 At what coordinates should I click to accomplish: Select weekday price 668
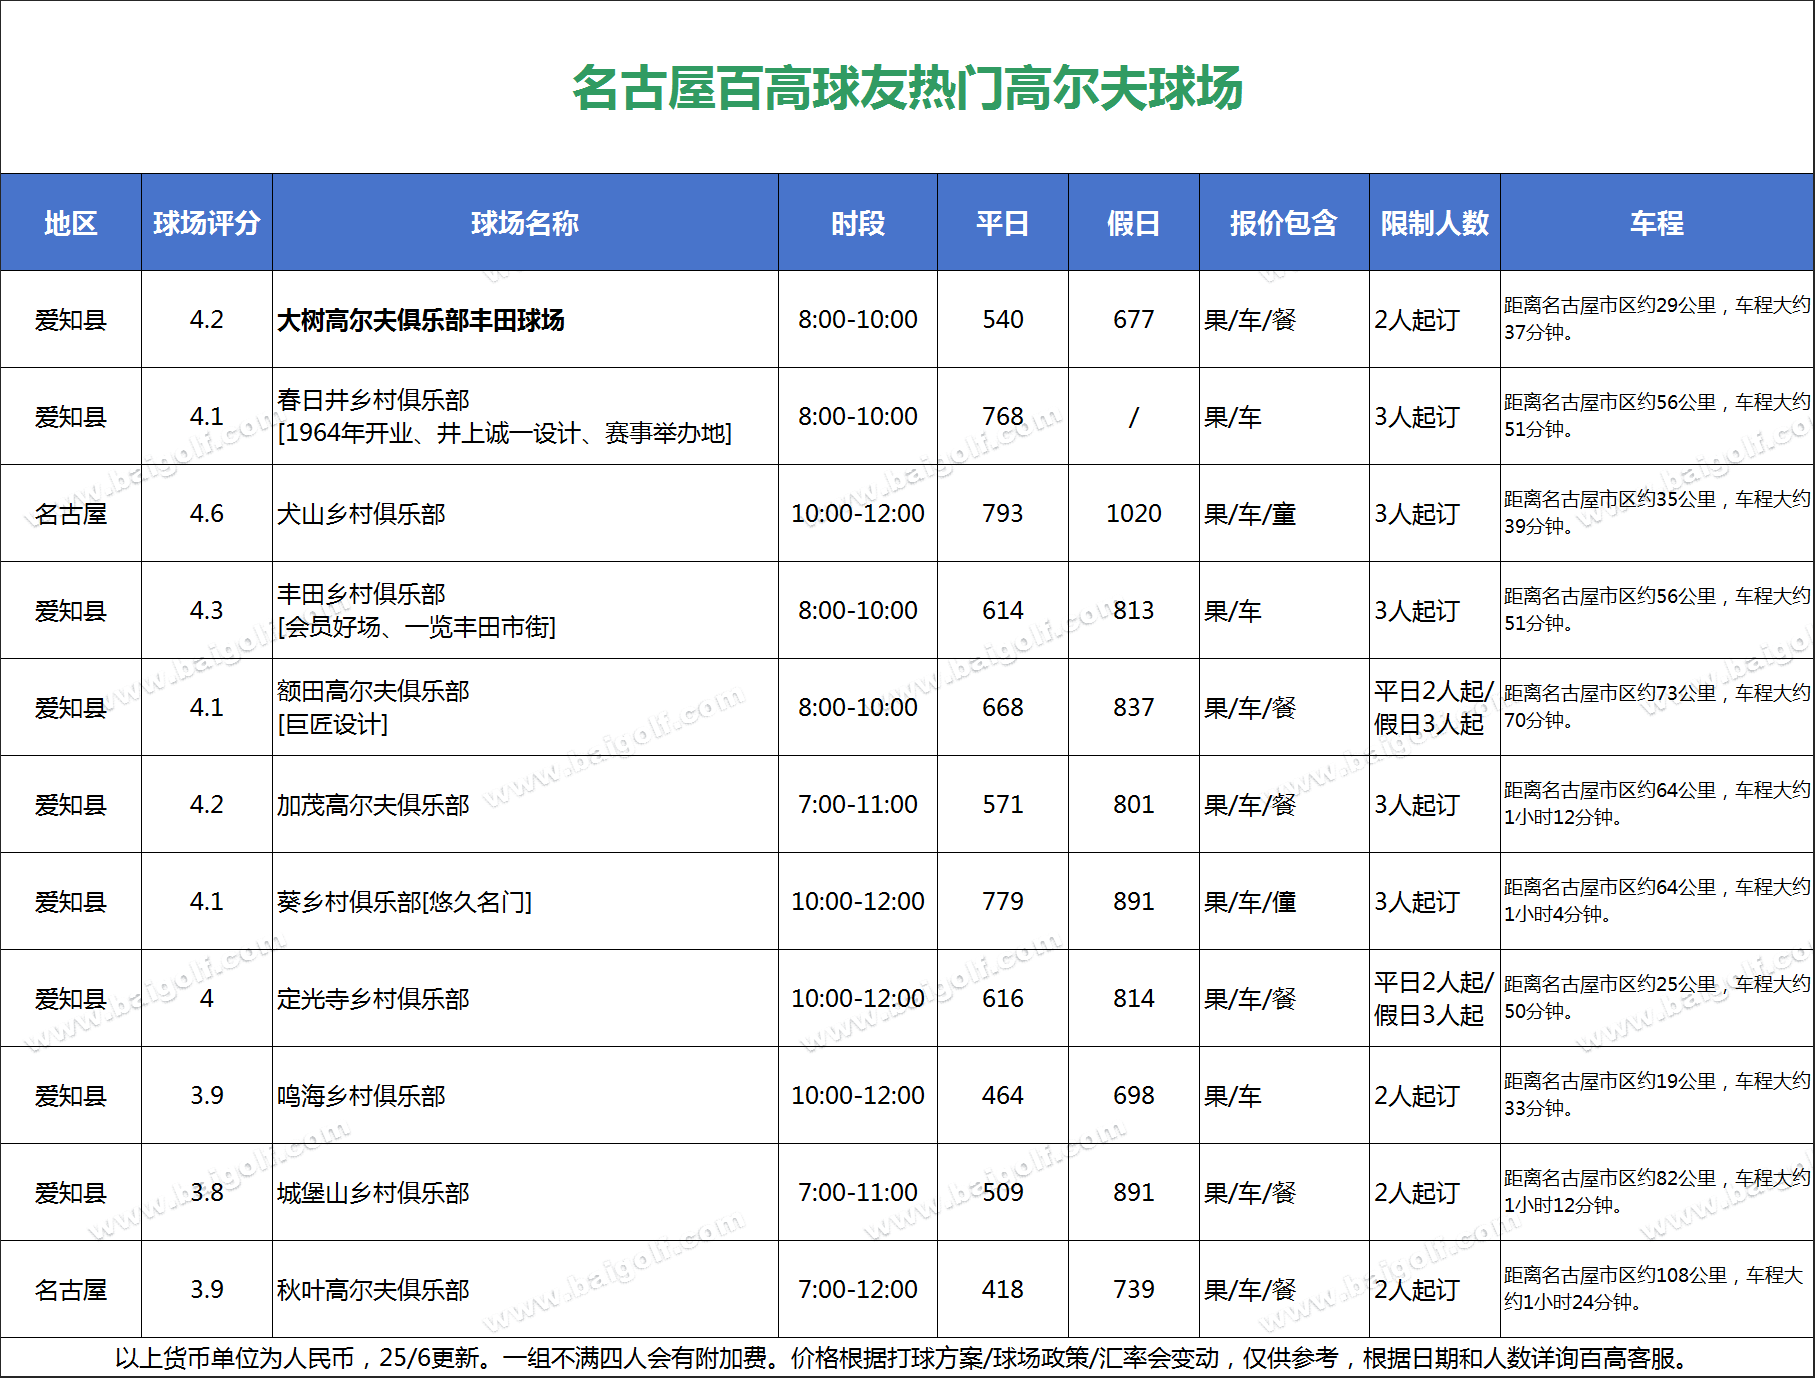click(x=1003, y=708)
